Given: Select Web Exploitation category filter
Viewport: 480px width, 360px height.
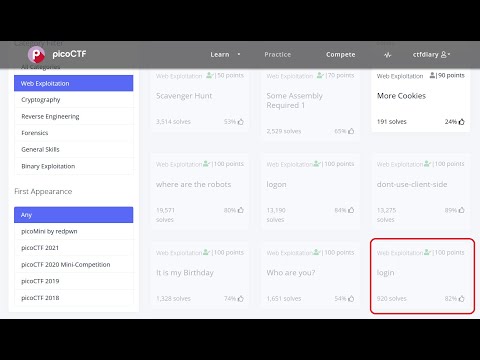Looking at the screenshot, I should [73, 83].
